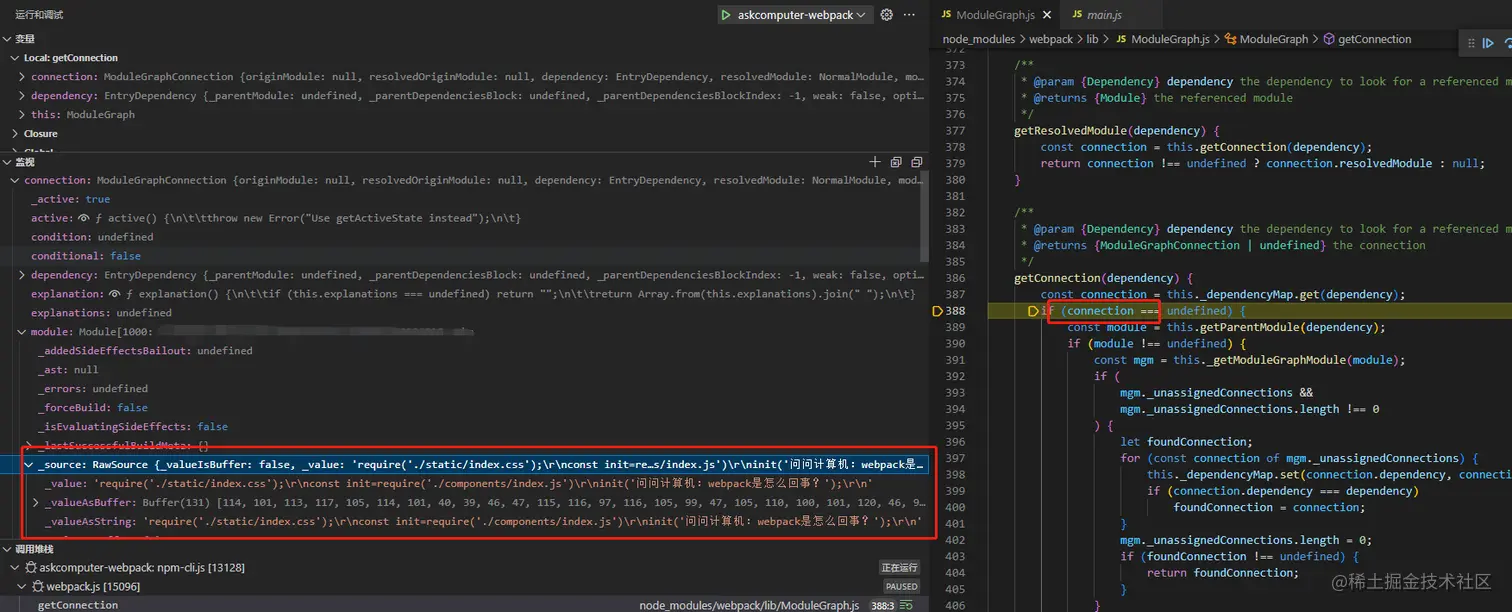Select the _forceBuild: false row
Screen dimensions: 1512x612
463,408
